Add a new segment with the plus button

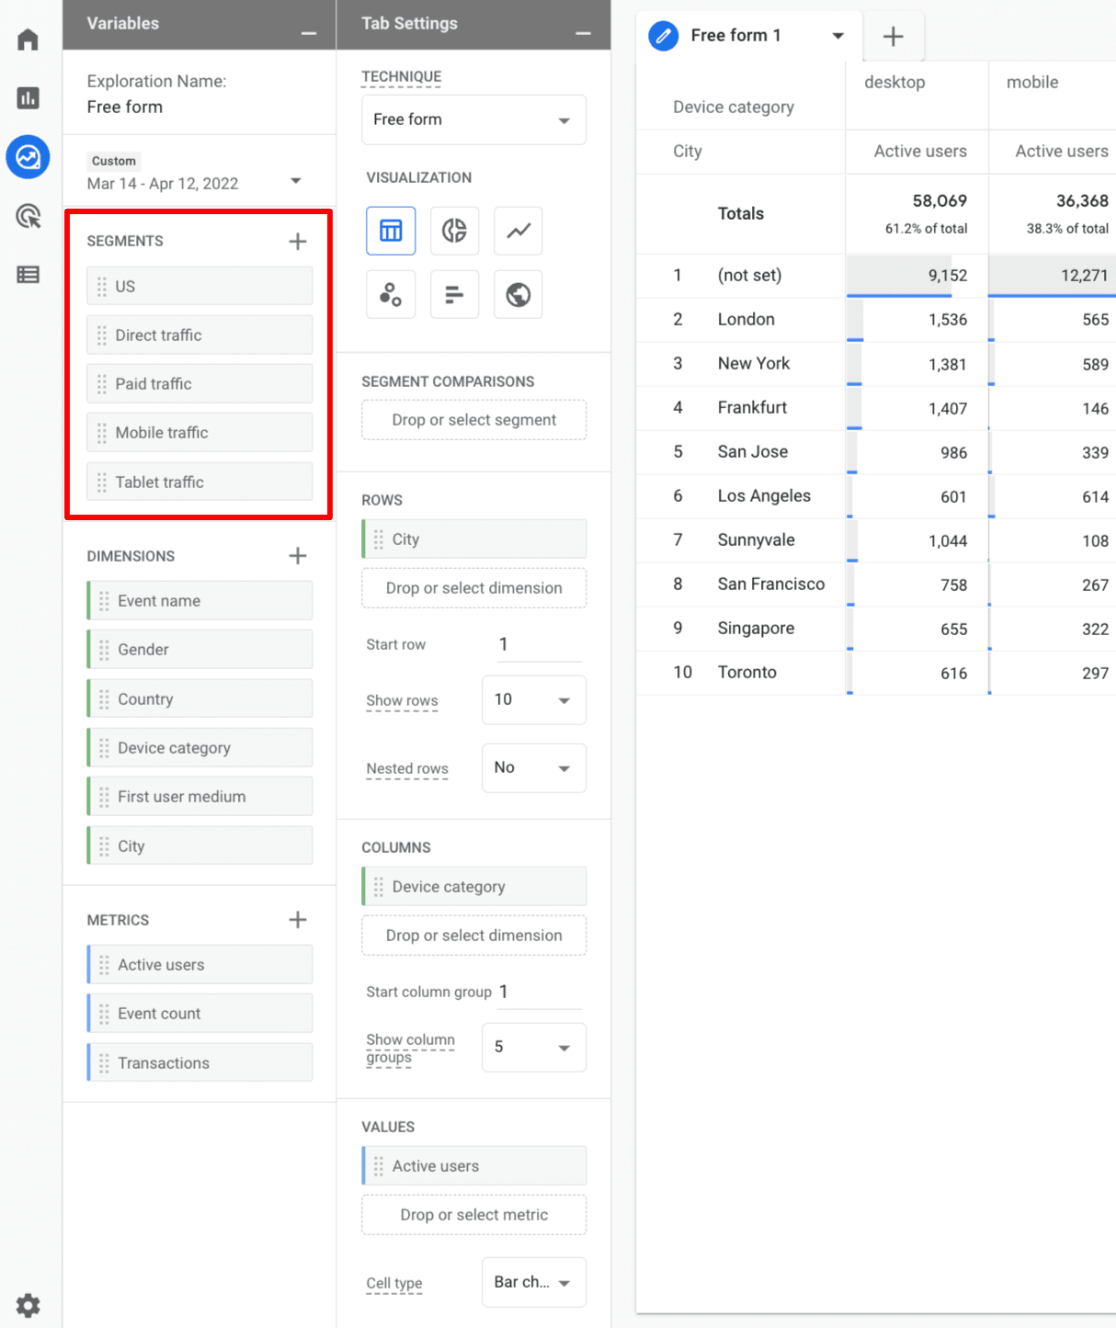(297, 240)
